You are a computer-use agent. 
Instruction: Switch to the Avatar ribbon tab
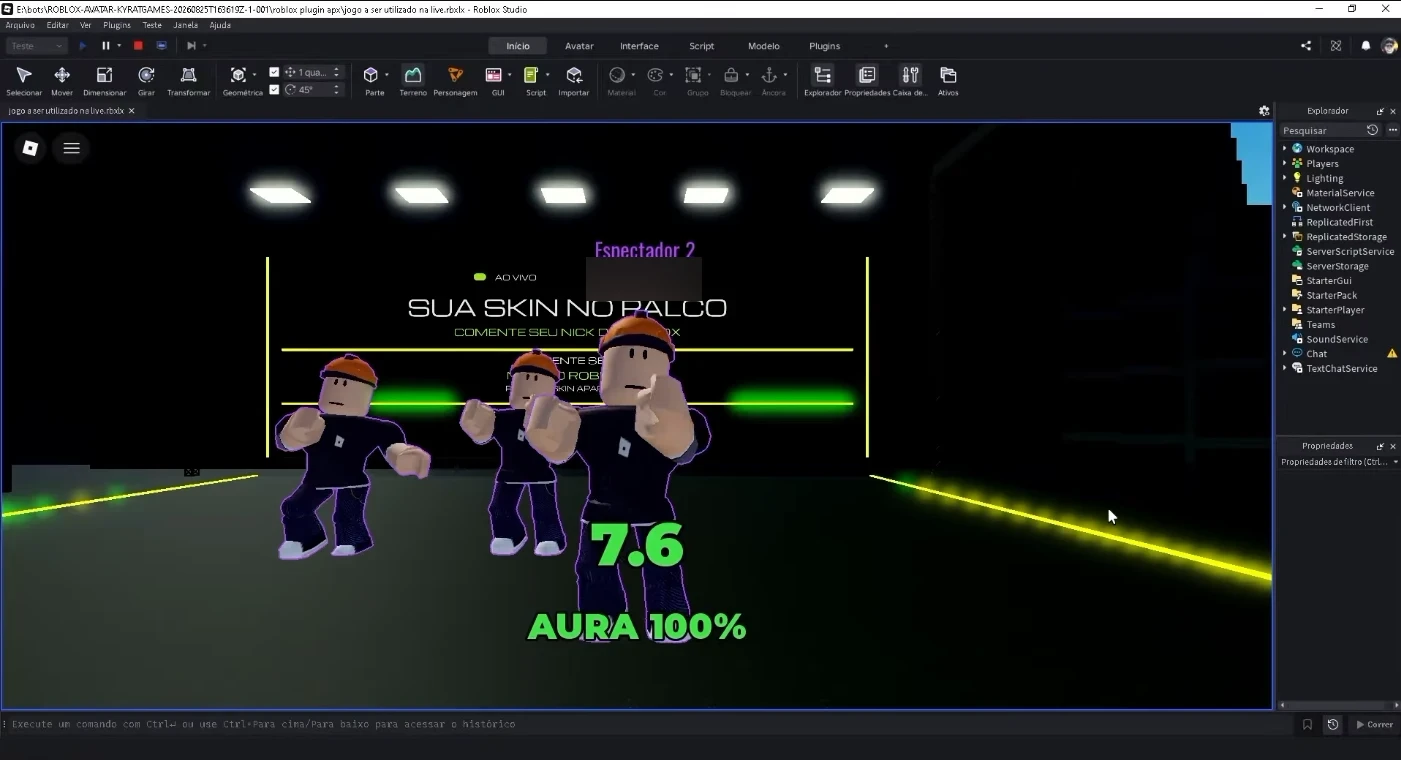(579, 46)
